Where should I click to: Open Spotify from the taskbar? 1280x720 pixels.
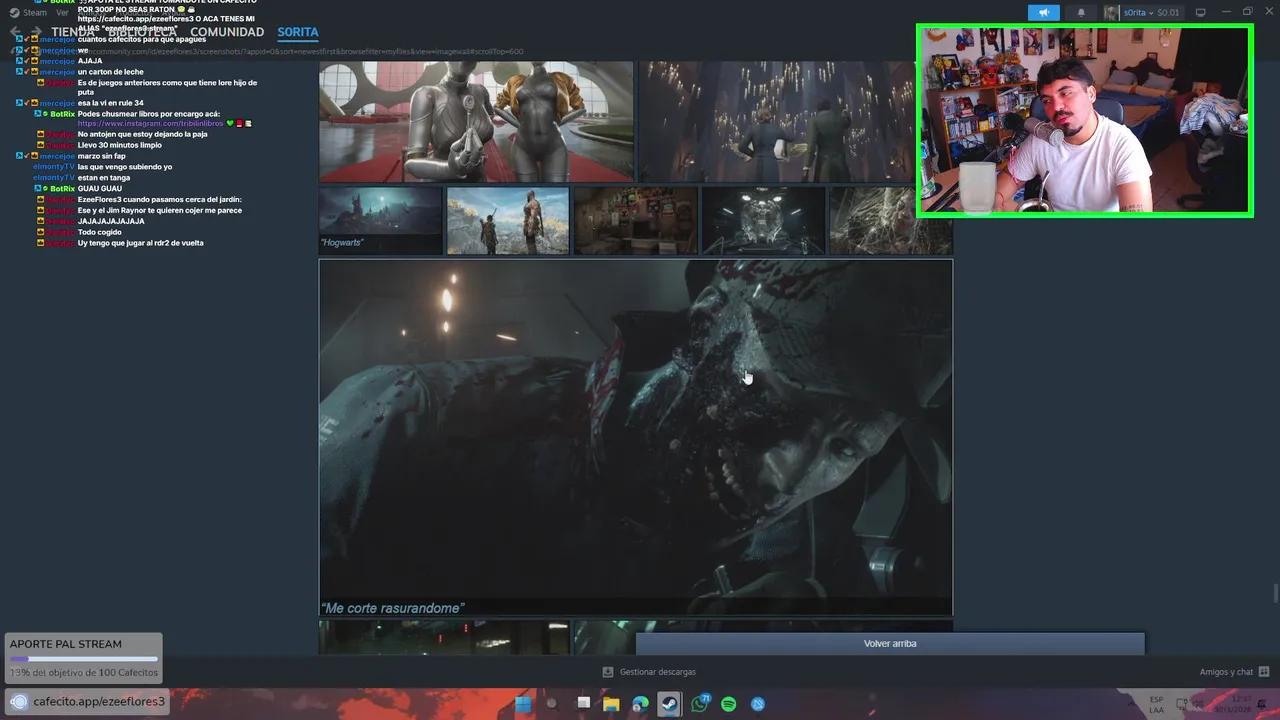click(x=729, y=704)
